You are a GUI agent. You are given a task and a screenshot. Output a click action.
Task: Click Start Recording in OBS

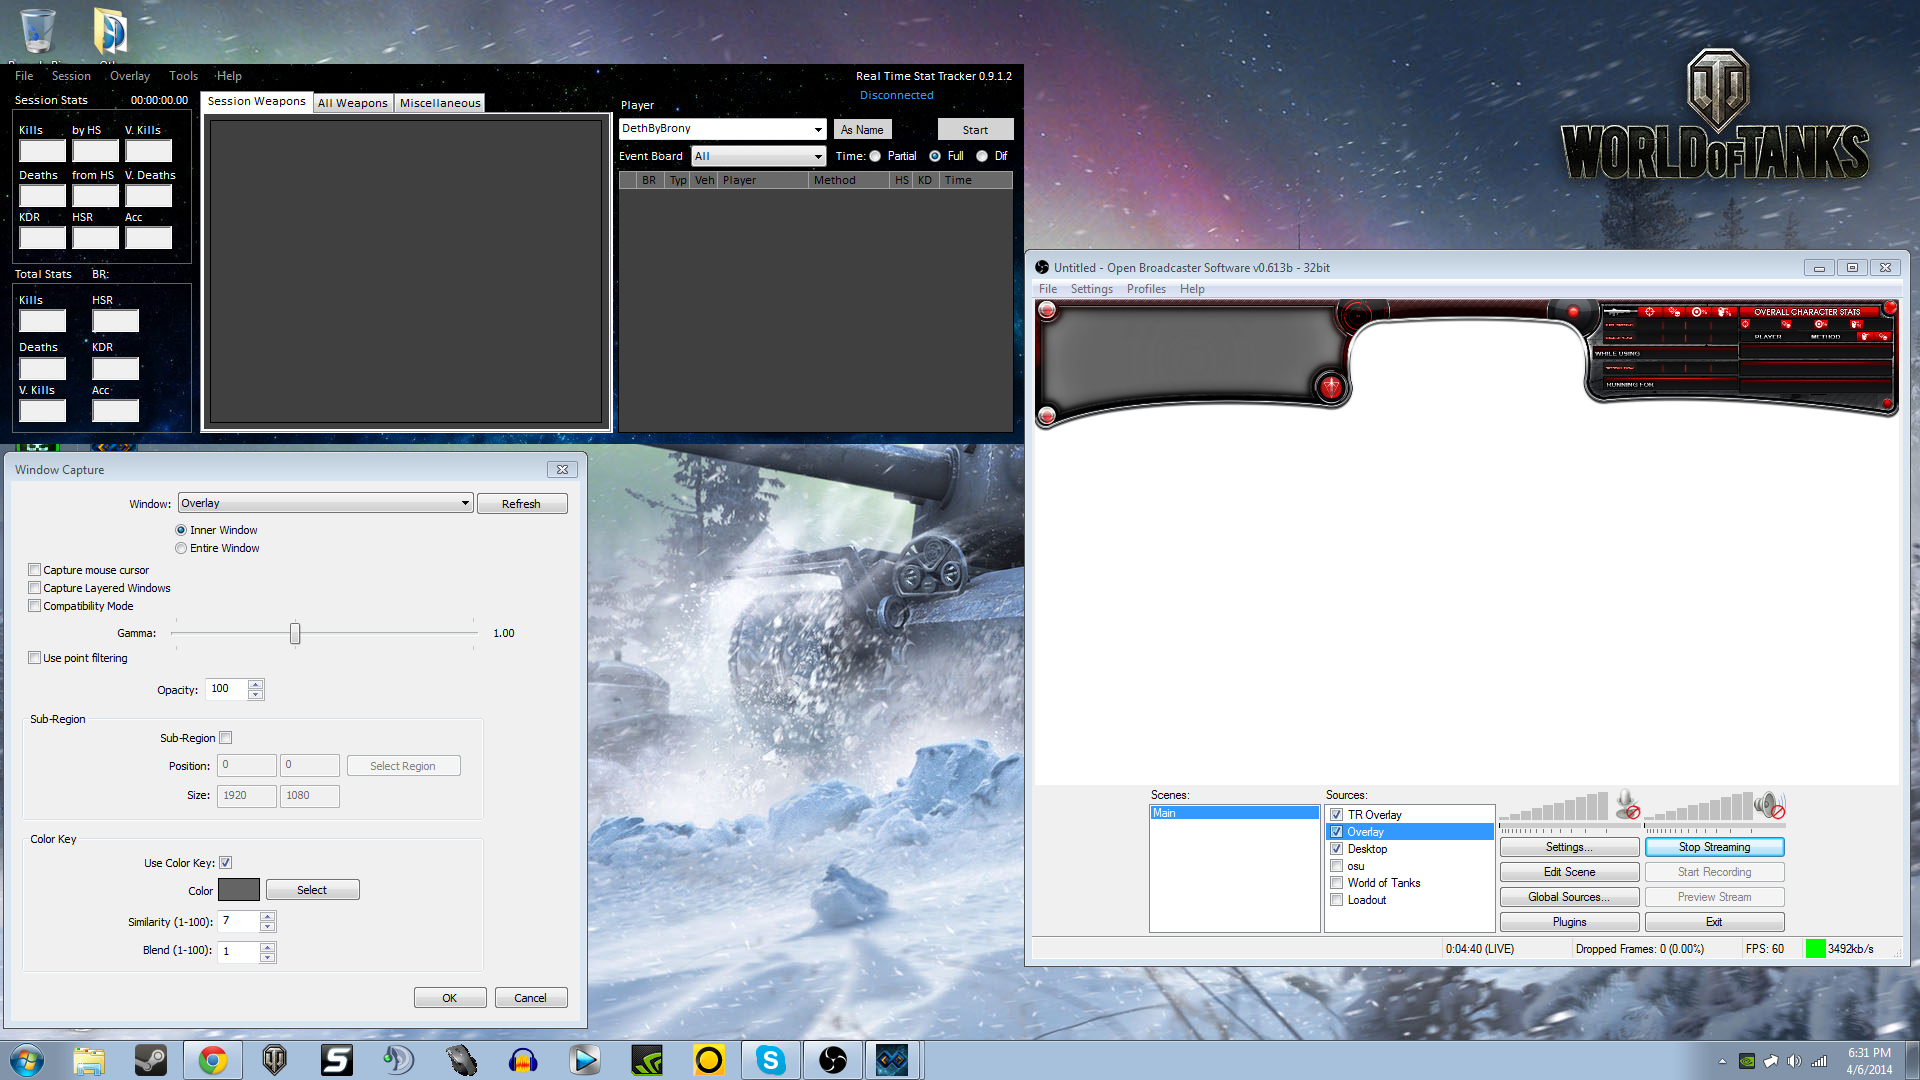pyautogui.click(x=1714, y=872)
